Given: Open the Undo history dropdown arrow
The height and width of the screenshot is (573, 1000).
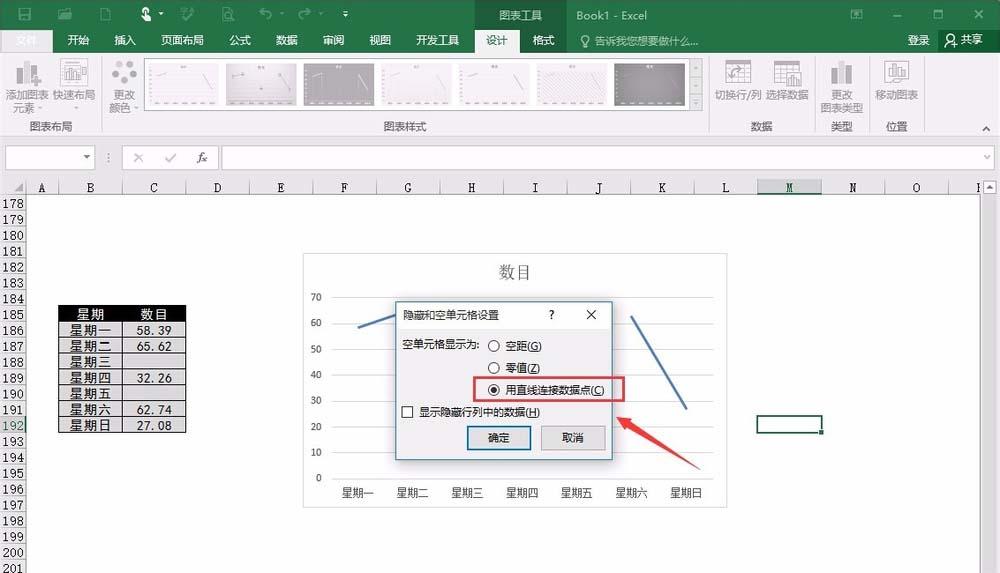Looking at the screenshot, I should coord(281,13).
